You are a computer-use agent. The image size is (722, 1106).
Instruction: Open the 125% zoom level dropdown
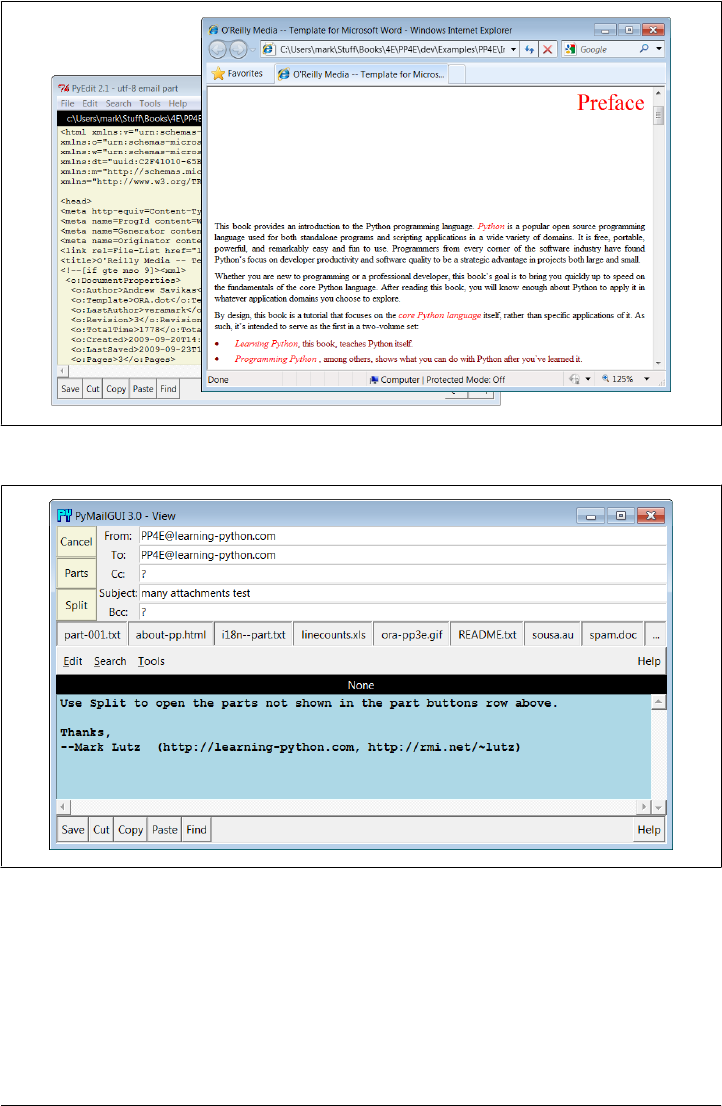[647, 379]
